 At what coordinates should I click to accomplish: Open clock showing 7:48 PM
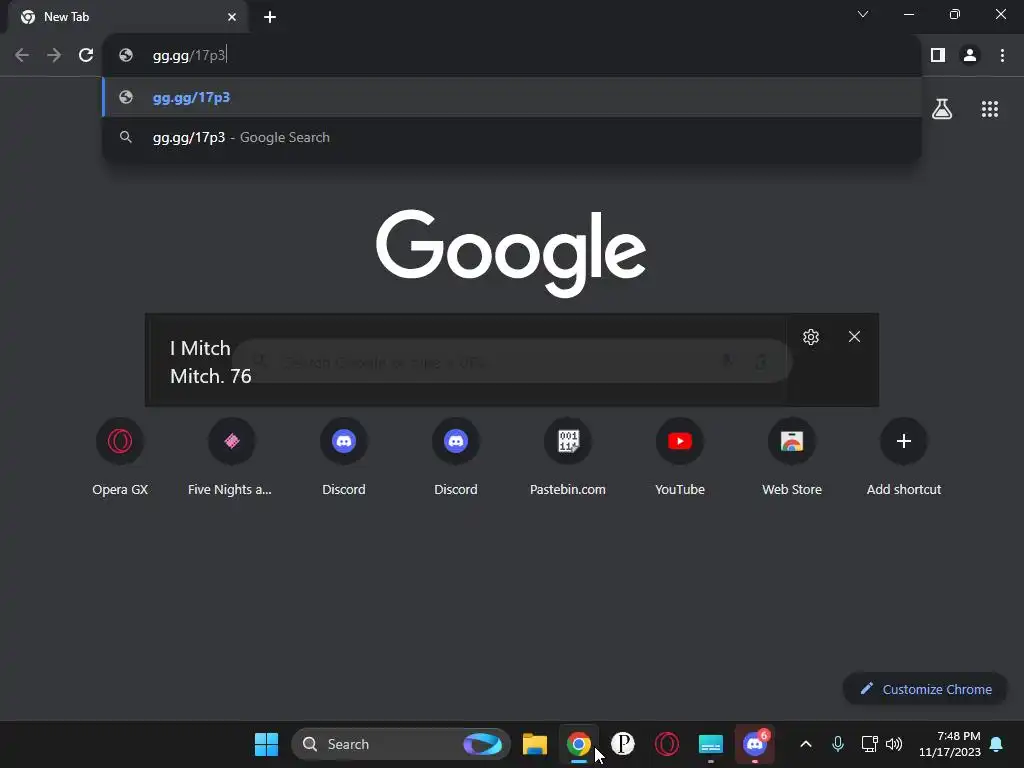click(x=950, y=744)
